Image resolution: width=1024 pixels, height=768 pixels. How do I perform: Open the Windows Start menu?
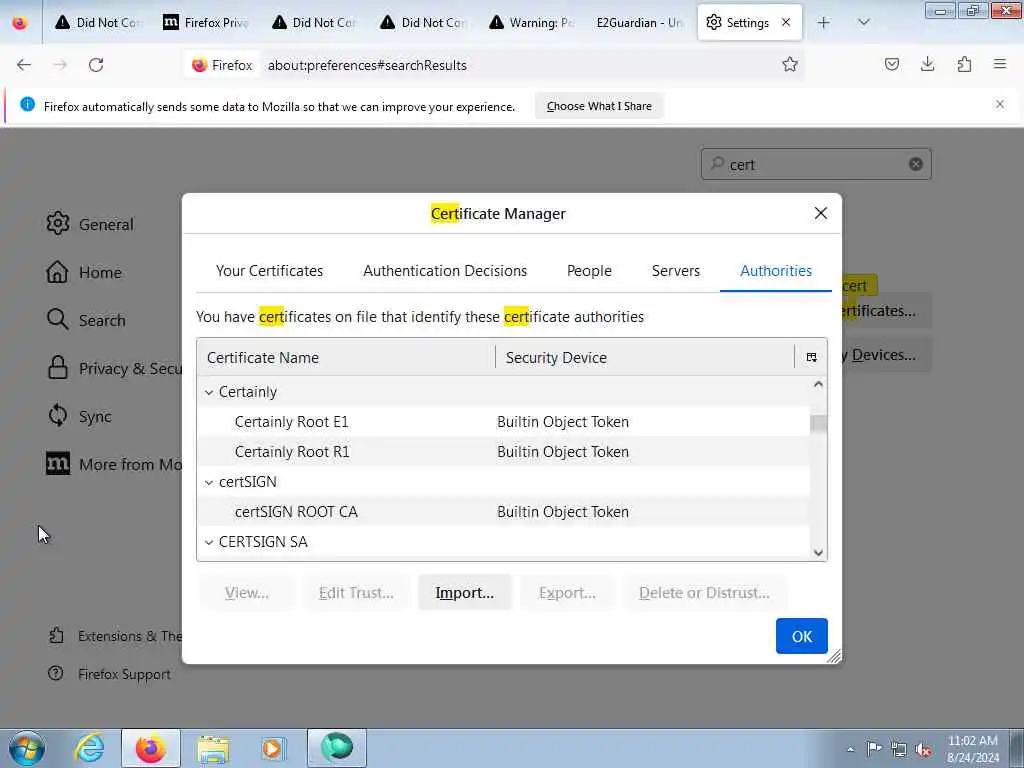click(x=27, y=748)
